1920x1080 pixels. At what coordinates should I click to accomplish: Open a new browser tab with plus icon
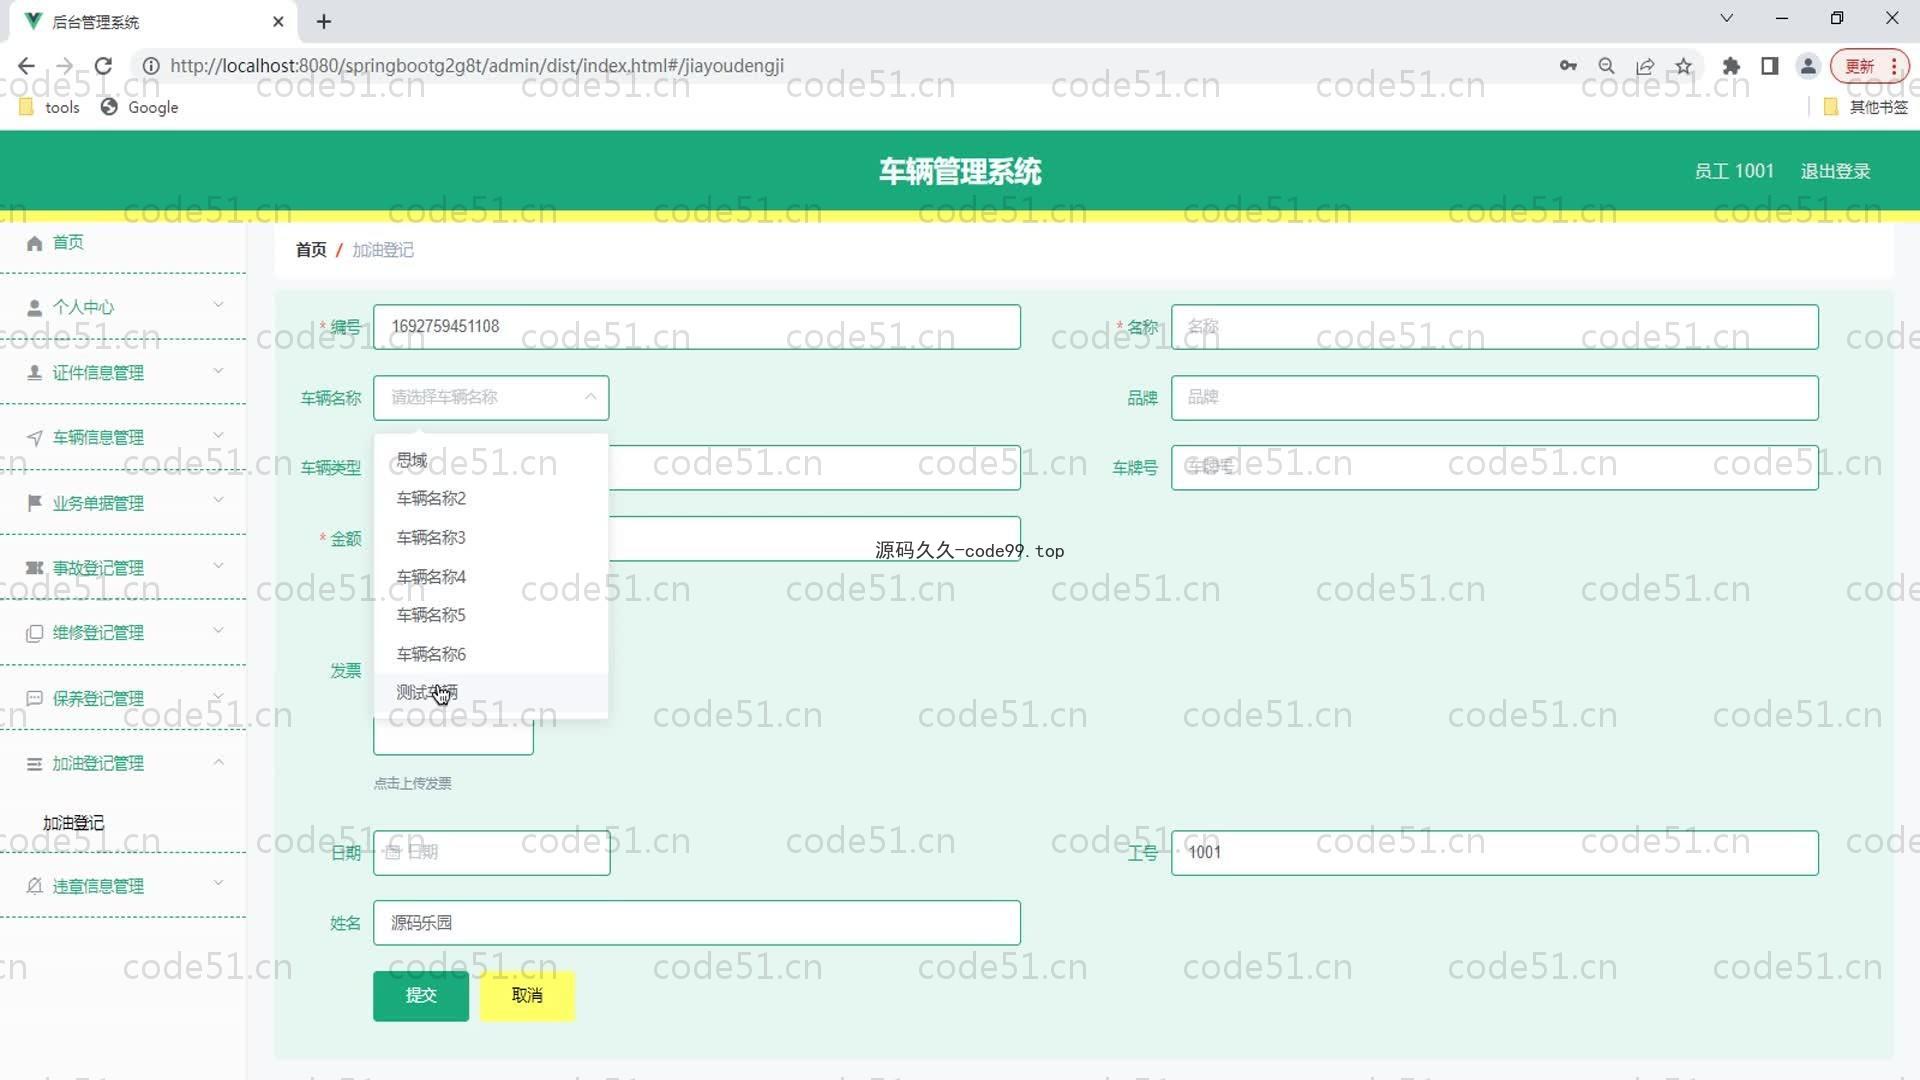click(x=324, y=21)
